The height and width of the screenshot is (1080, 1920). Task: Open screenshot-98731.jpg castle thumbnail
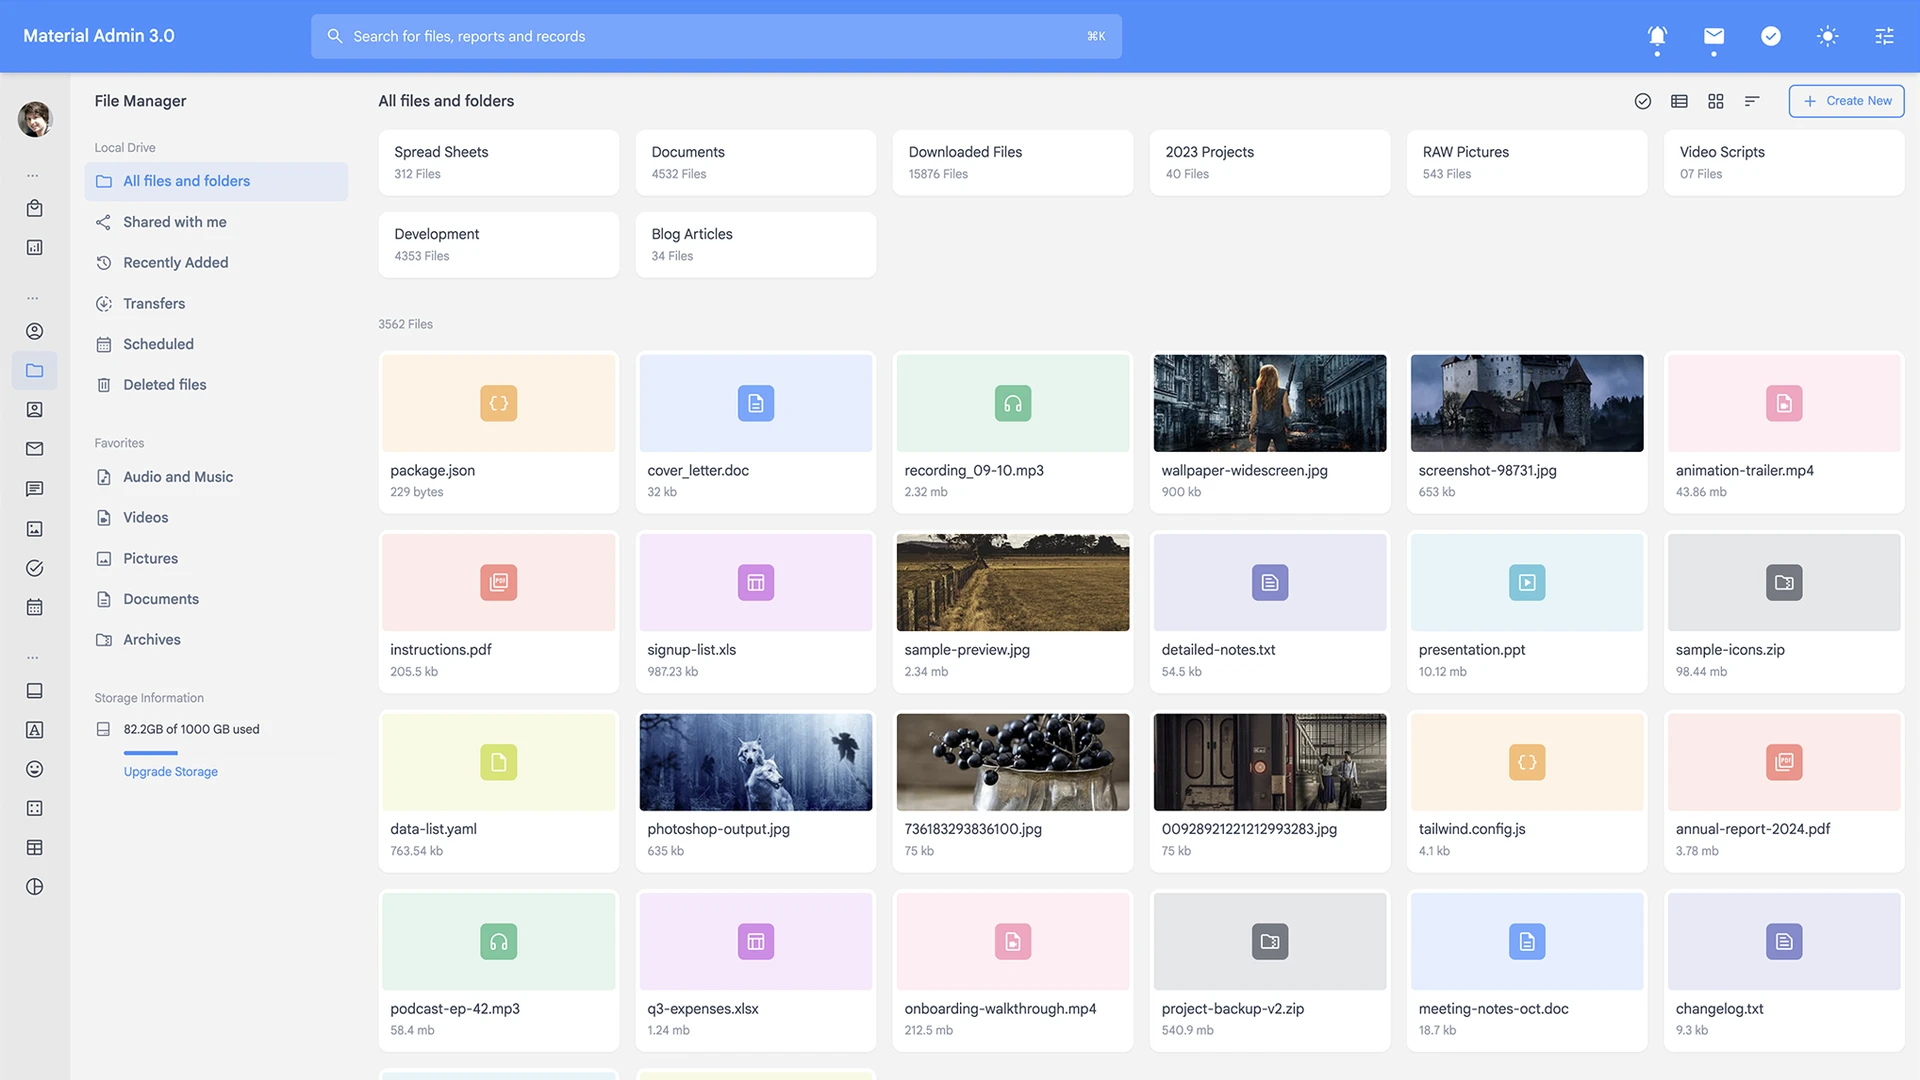coord(1527,403)
